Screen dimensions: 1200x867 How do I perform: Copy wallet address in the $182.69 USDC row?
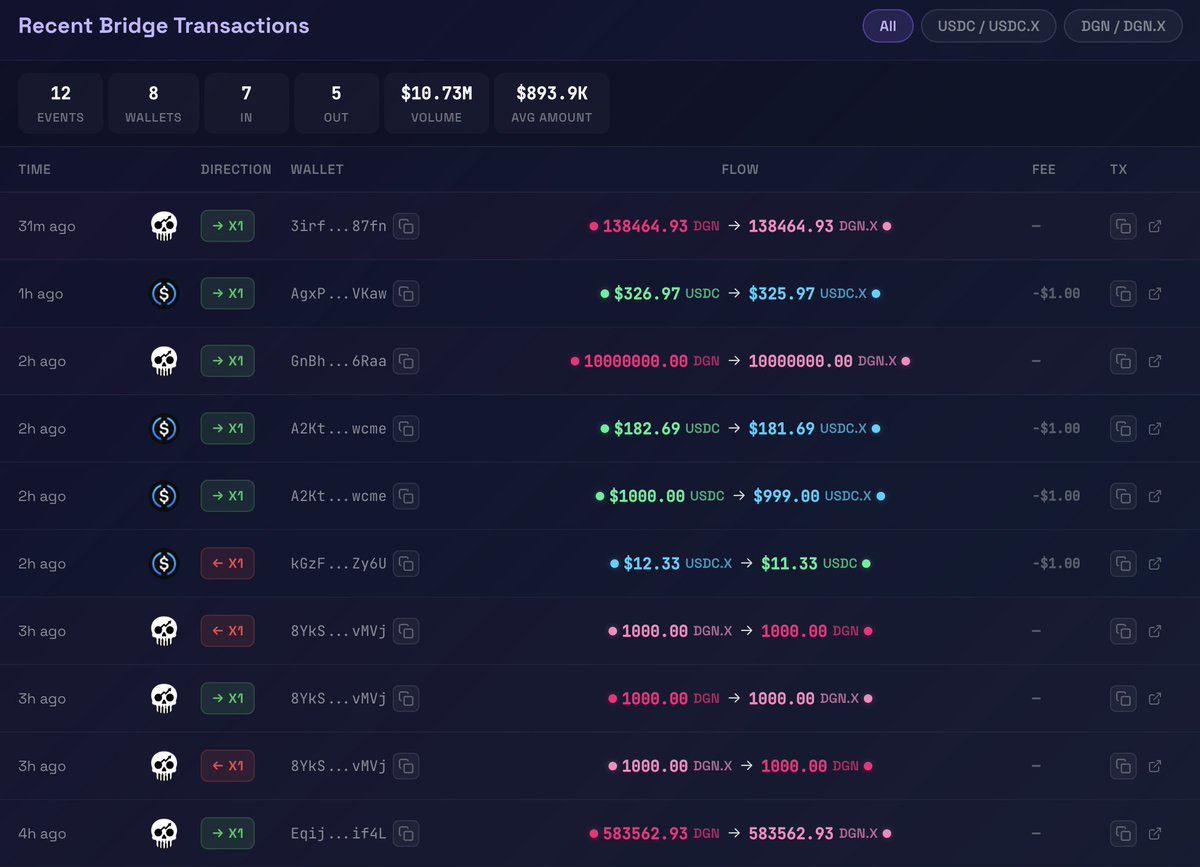point(406,429)
